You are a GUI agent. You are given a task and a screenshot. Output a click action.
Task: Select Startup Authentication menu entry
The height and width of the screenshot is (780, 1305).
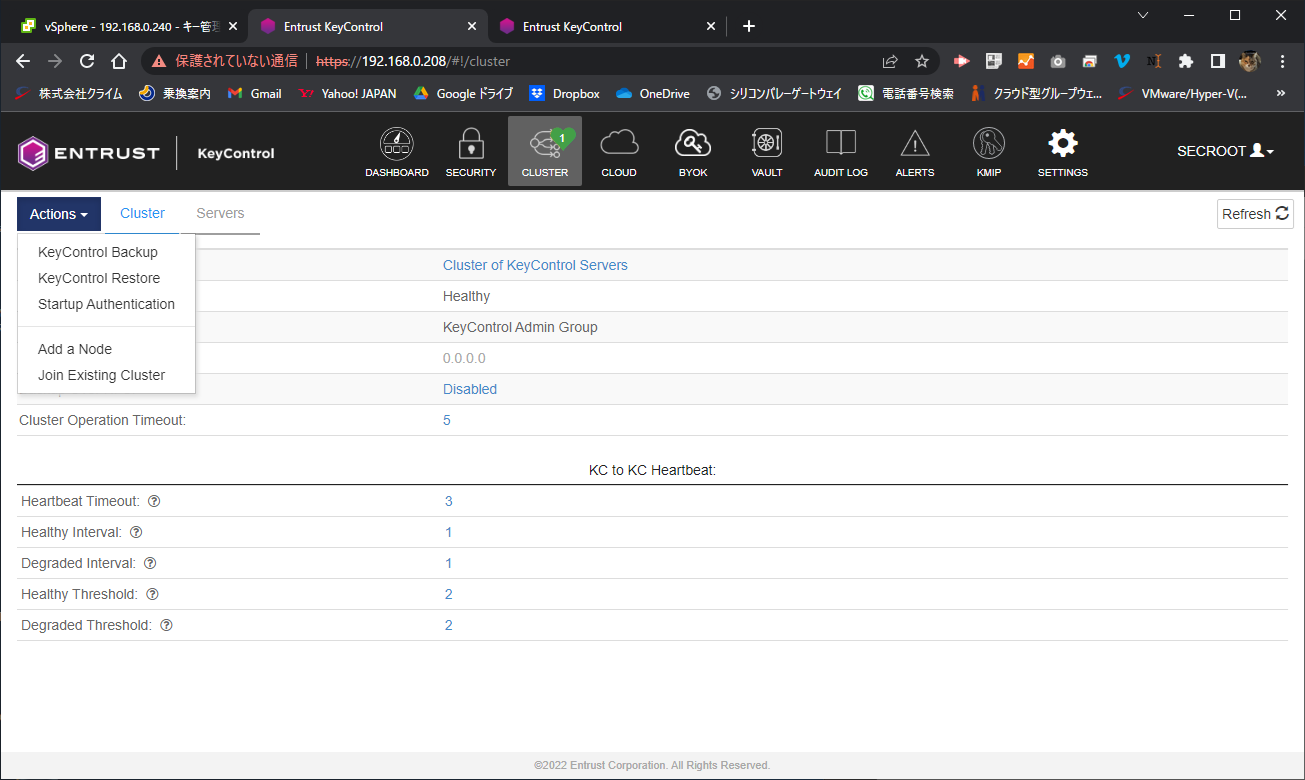point(106,304)
